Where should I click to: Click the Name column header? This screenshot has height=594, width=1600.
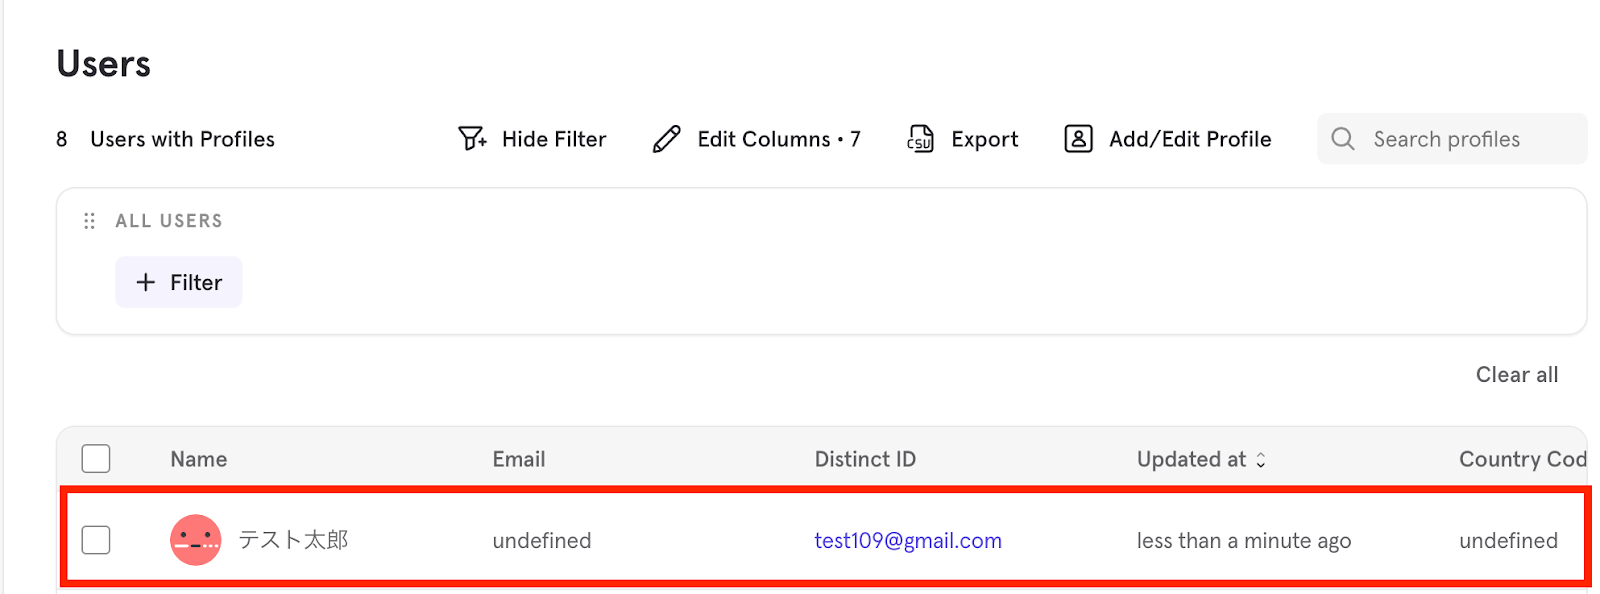(x=198, y=459)
